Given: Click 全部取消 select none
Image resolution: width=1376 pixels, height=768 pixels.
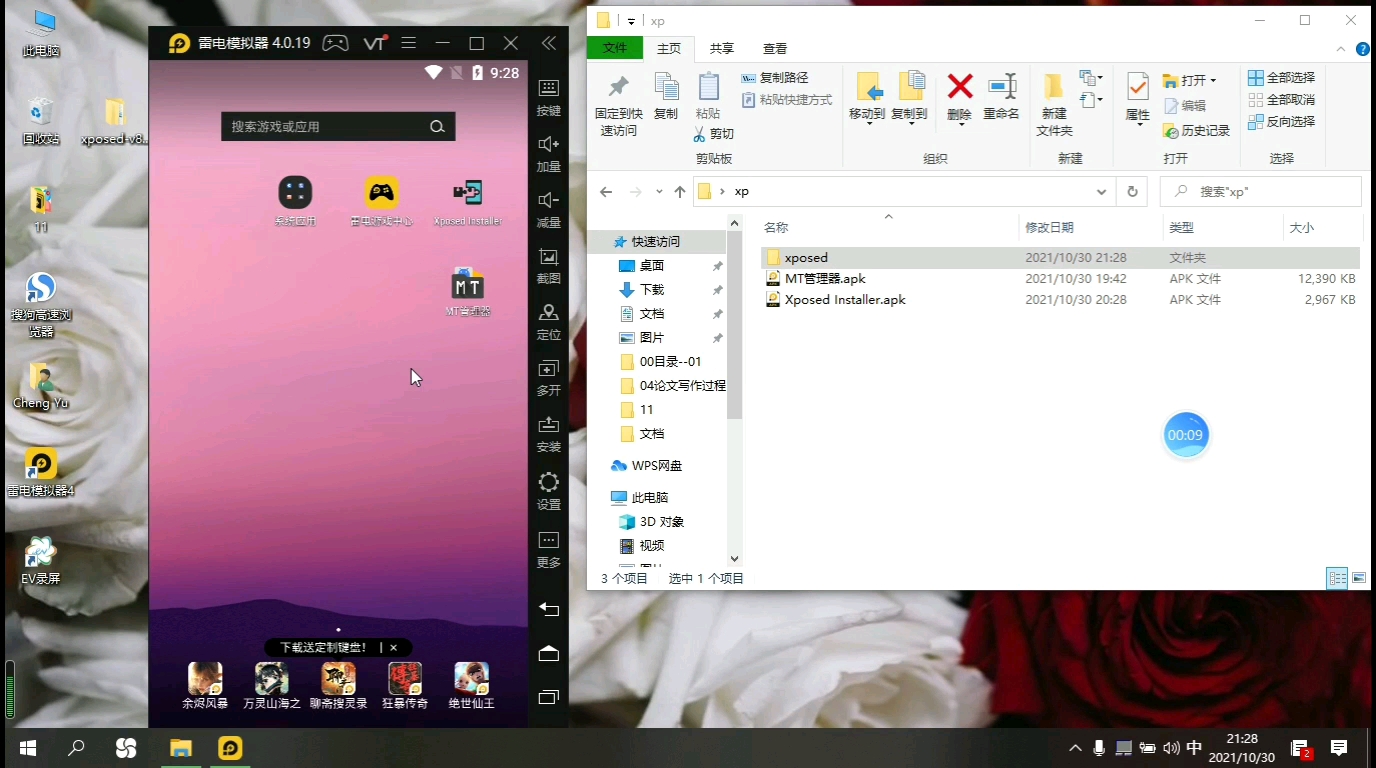Looking at the screenshot, I should pos(1281,100).
